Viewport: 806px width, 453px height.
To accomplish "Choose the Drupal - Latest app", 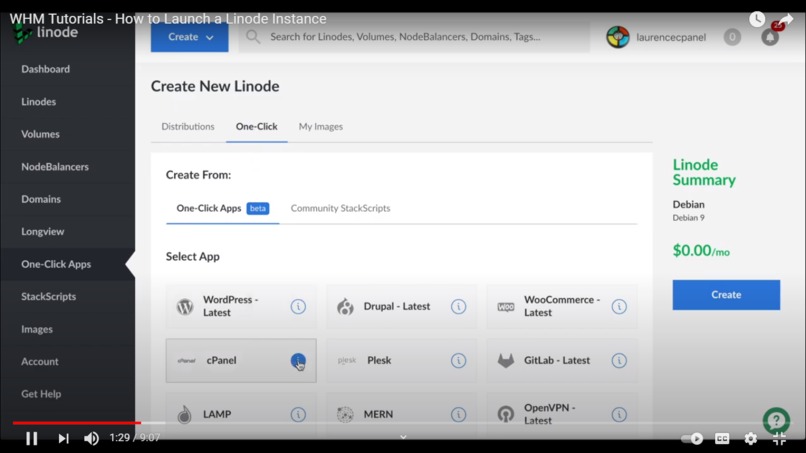I will coord(401,306).
